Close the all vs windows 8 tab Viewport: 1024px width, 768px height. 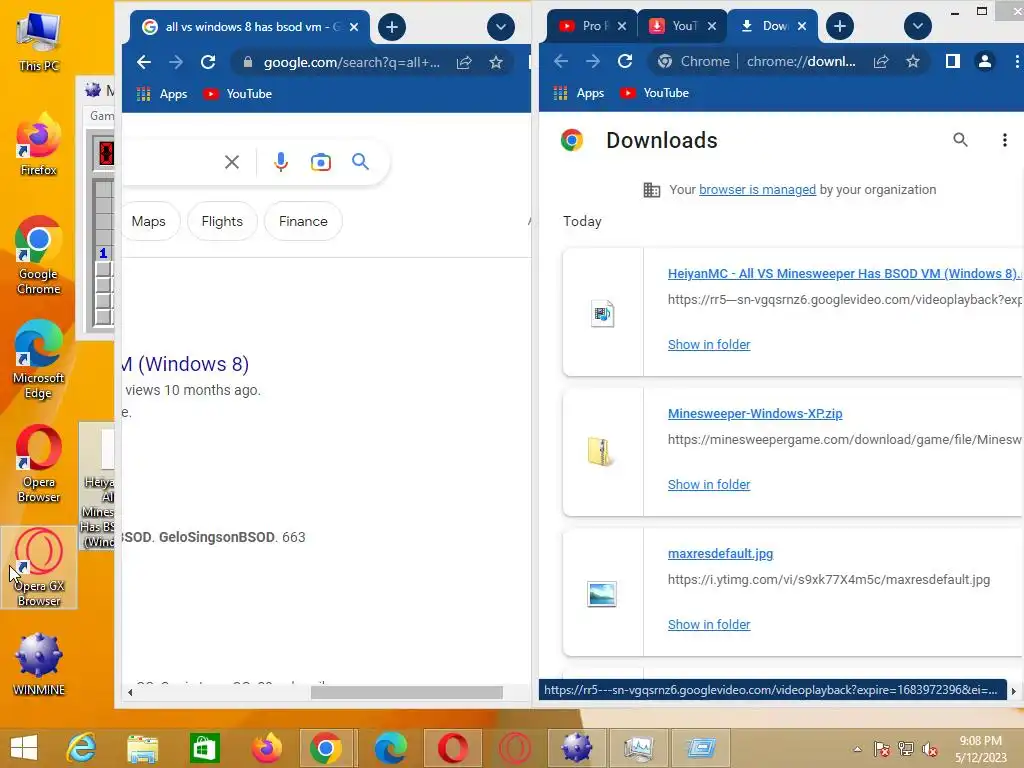tap(354, 27)
